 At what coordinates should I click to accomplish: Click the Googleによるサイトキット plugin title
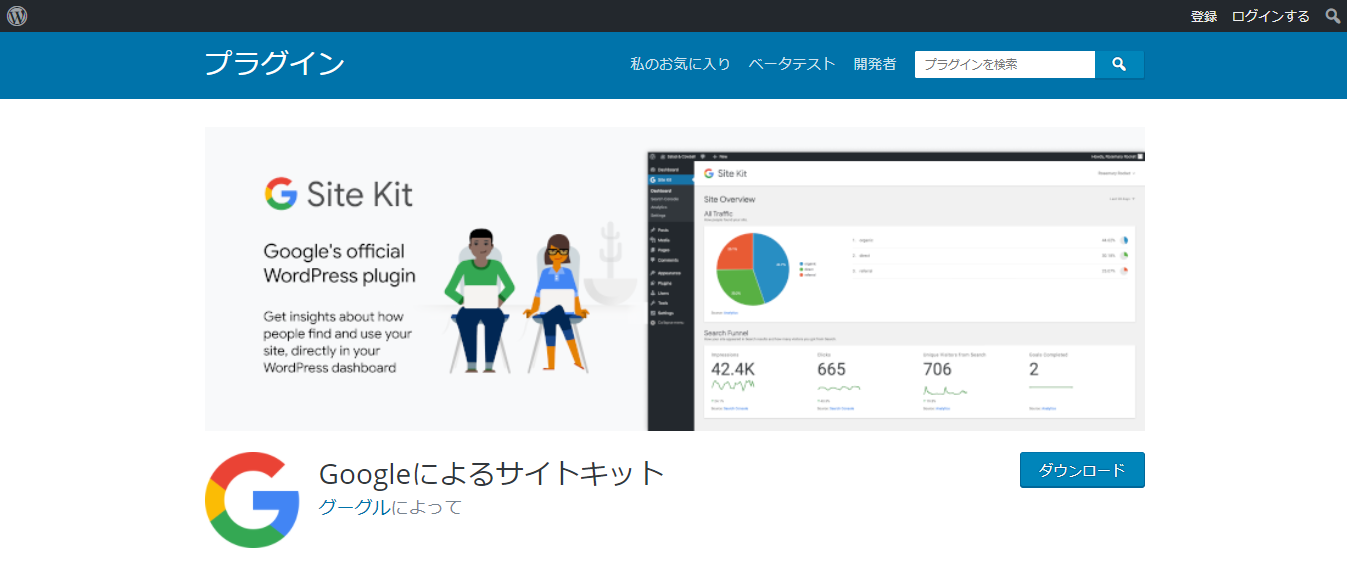[492, 473]
